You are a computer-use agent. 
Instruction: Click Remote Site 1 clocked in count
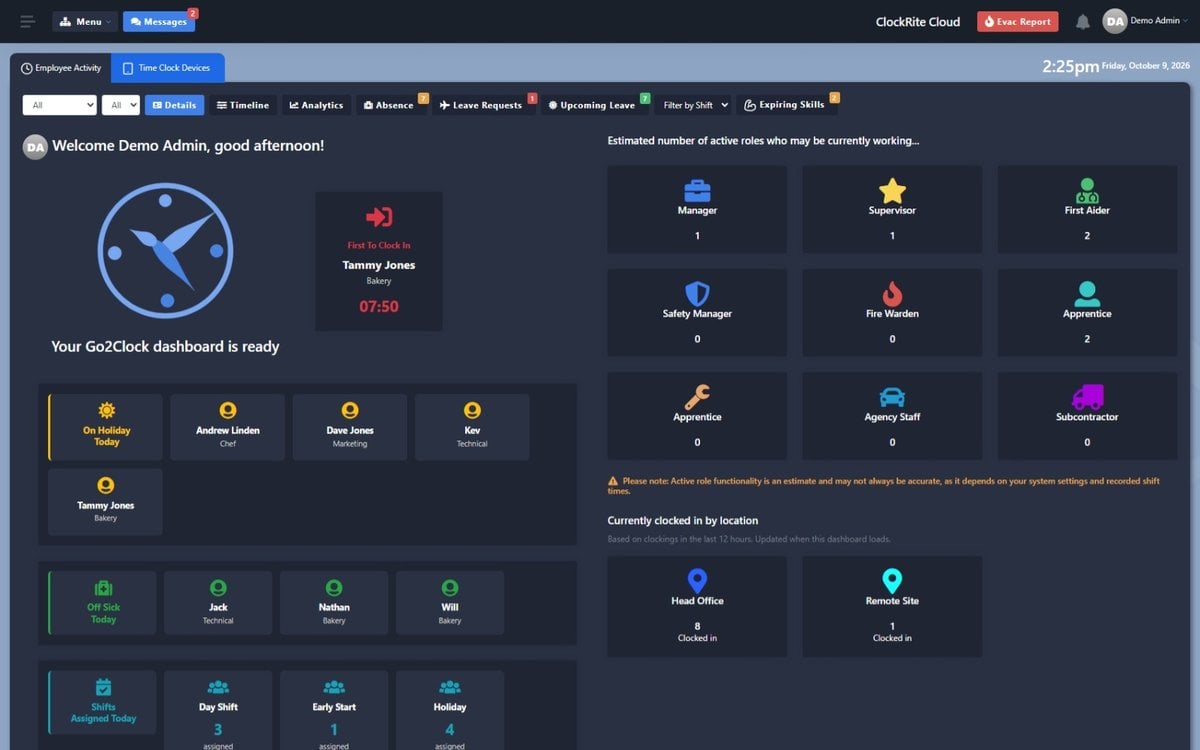pos(892,626)
